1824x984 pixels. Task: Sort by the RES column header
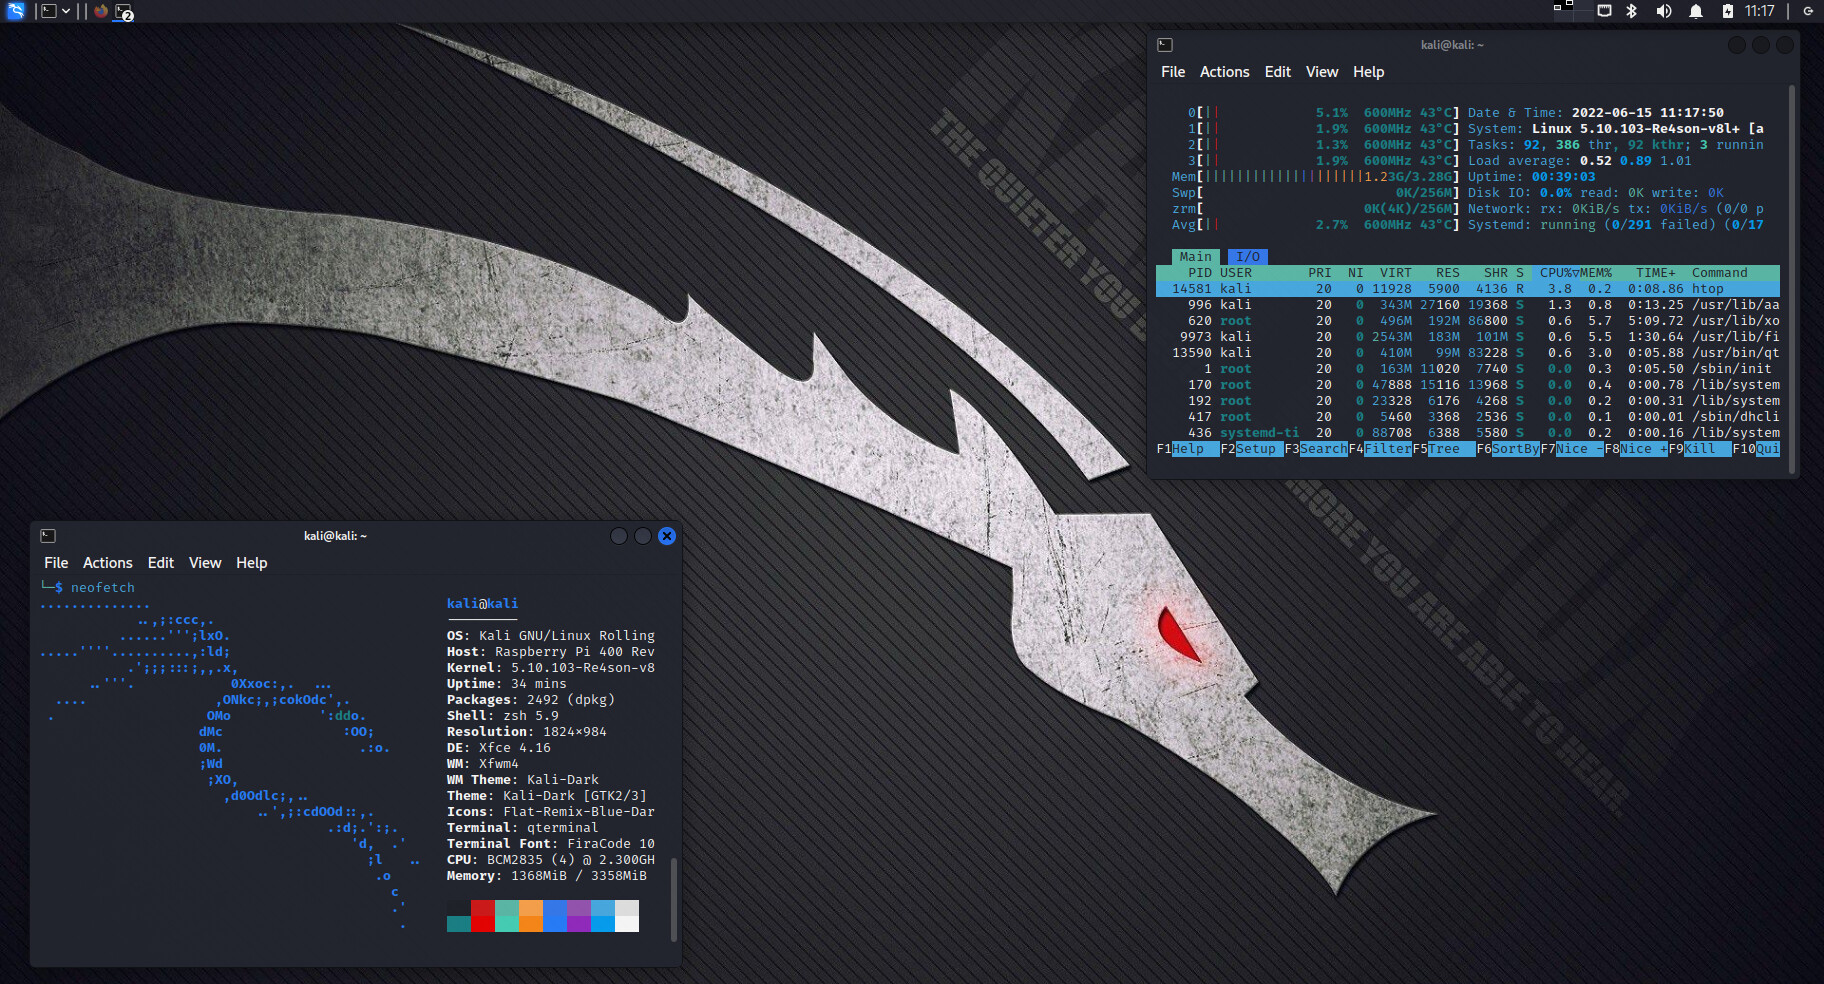(x=1448, y=273)
